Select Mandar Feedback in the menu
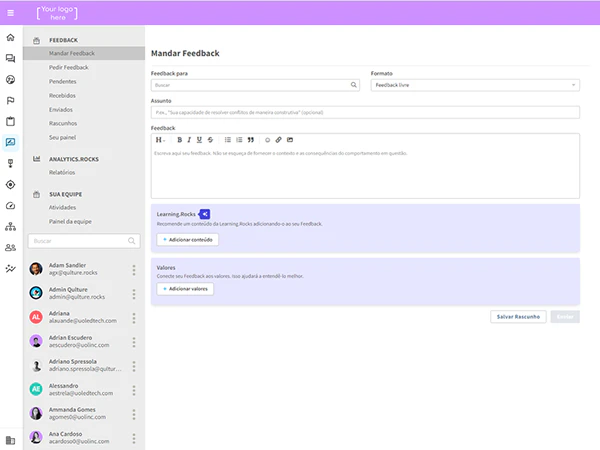Screen dimensions: 600x450 coord(84,53)
